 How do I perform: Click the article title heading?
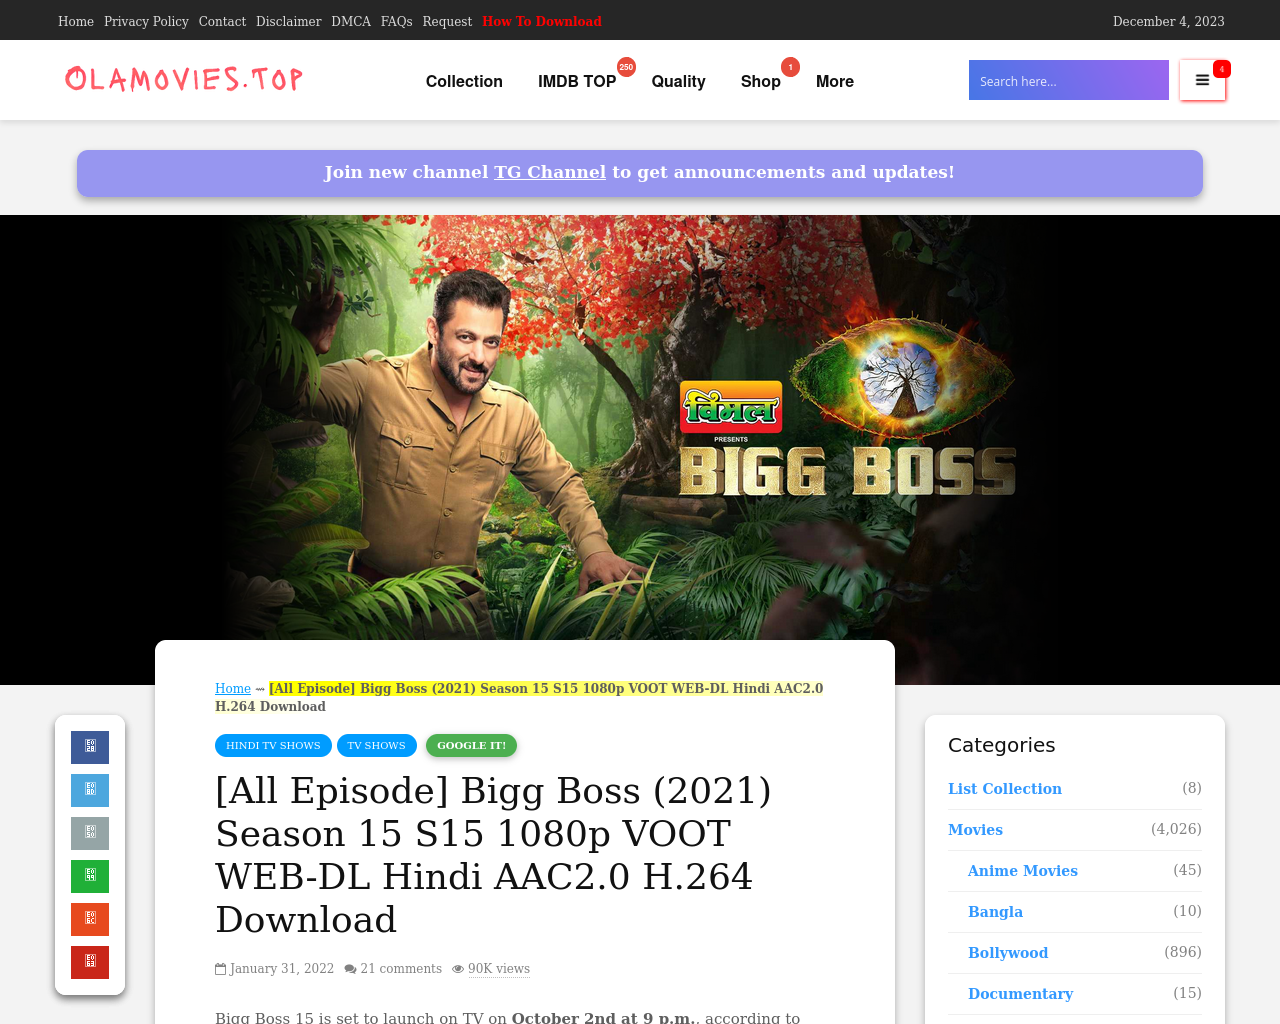(494, 855)
